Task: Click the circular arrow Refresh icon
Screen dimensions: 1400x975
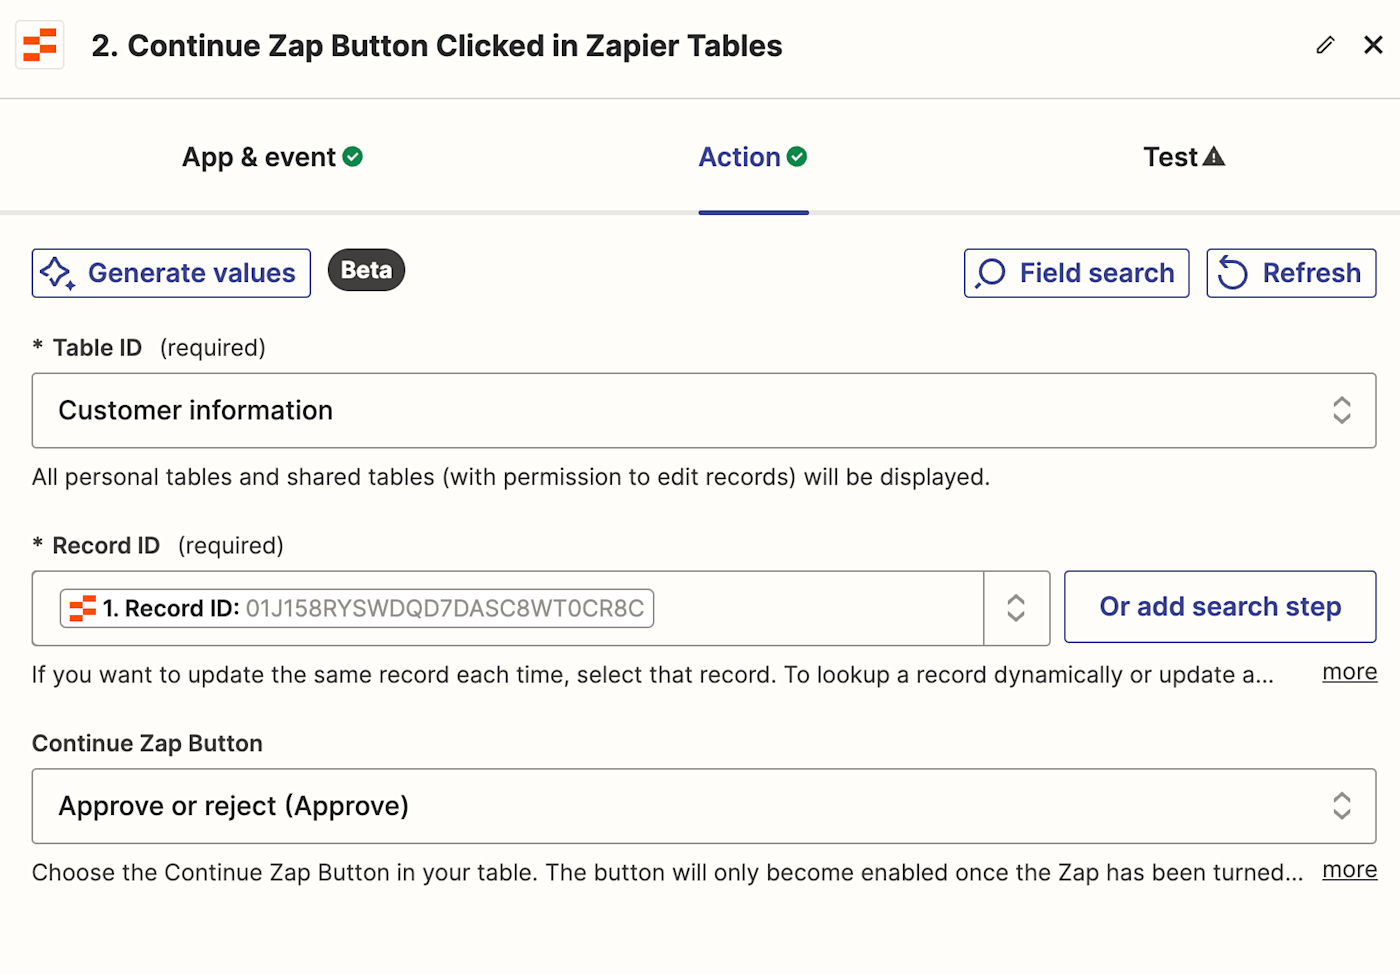Action: pos(1233,273)
